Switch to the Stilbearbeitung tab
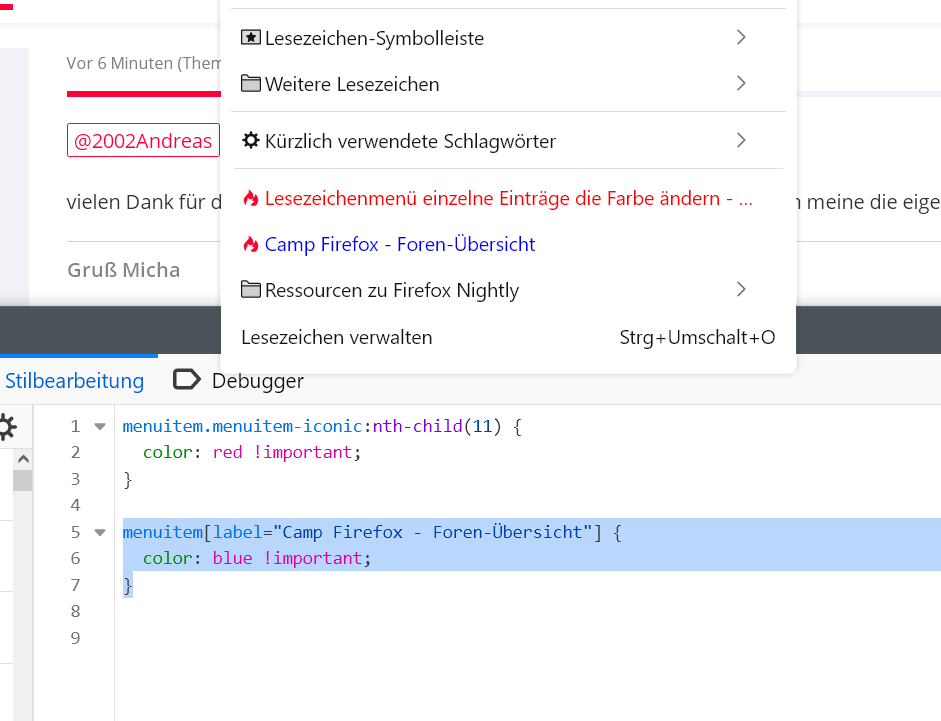Screen dimensions: 941x721 (x=74, y=381)
